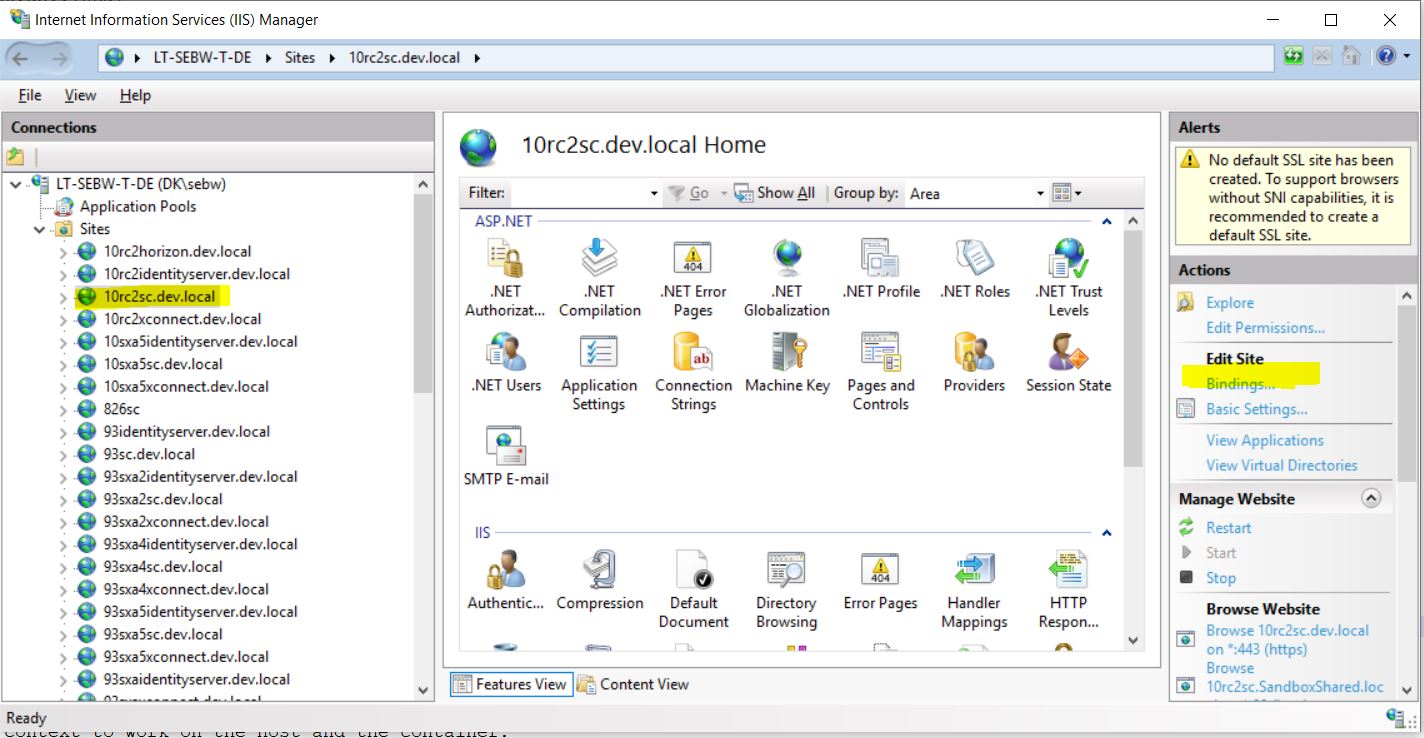The image size is (1424, 738).
Task: Click the features pane vertical scrollbar
Action: (x=1132, y=430)
